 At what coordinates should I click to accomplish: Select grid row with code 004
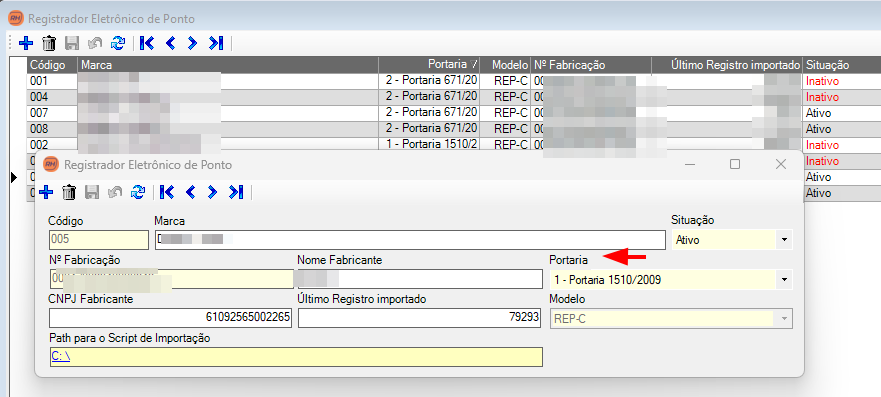click(454, 97)
